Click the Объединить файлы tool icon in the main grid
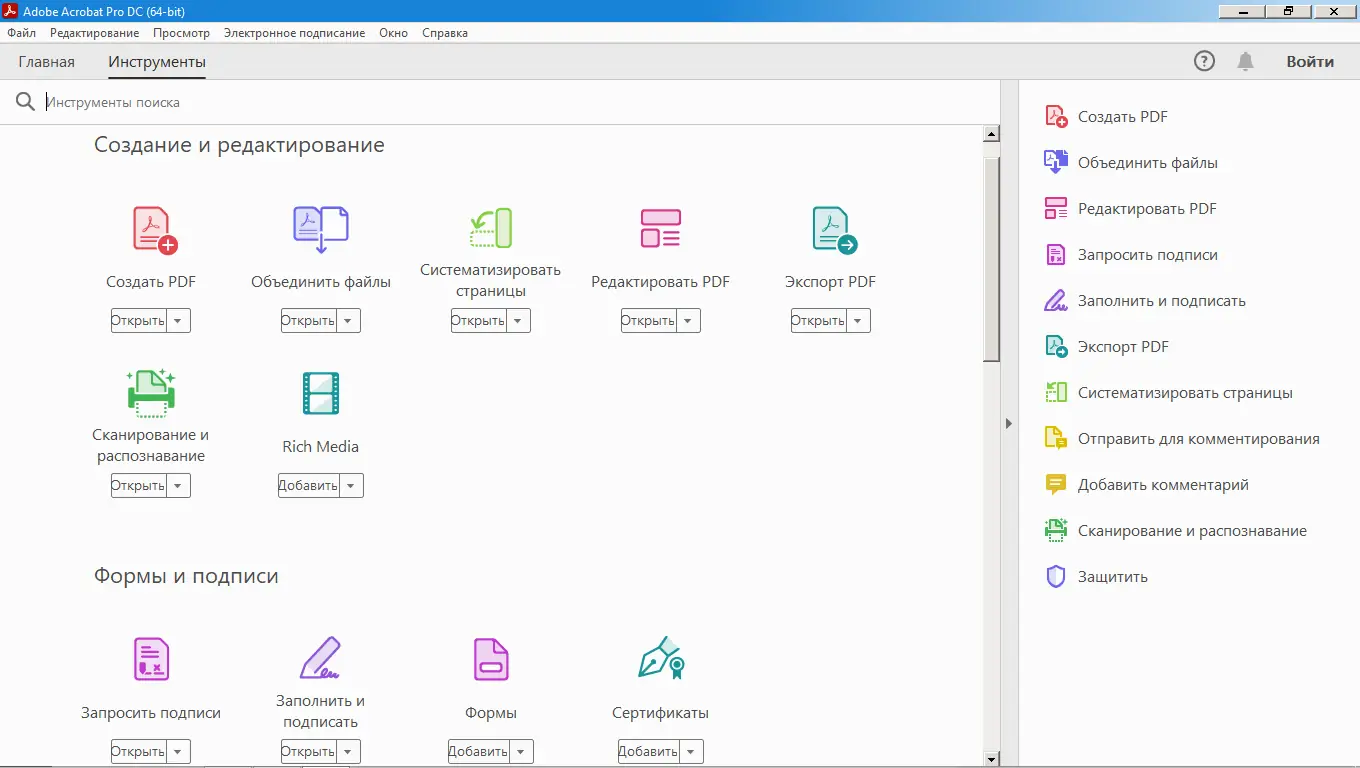 tap(321, 230)
